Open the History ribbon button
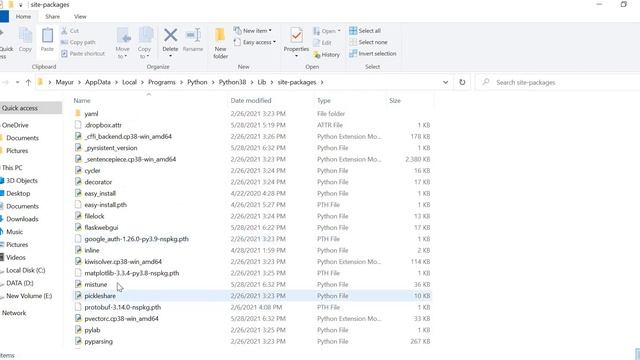This screenshot has width=640, height=360. pos(327,54)
